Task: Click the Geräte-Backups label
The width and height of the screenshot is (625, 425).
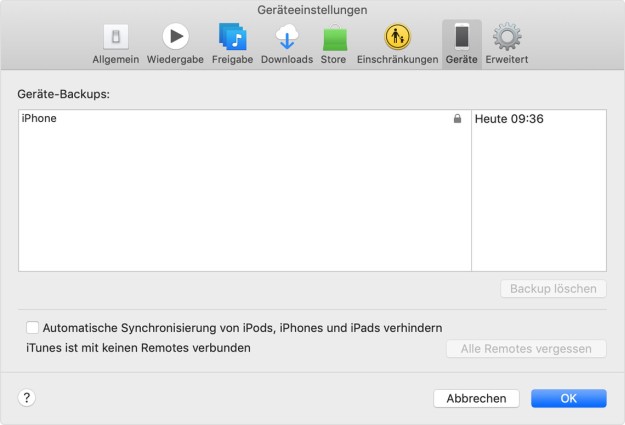Action: click(63, 94)
